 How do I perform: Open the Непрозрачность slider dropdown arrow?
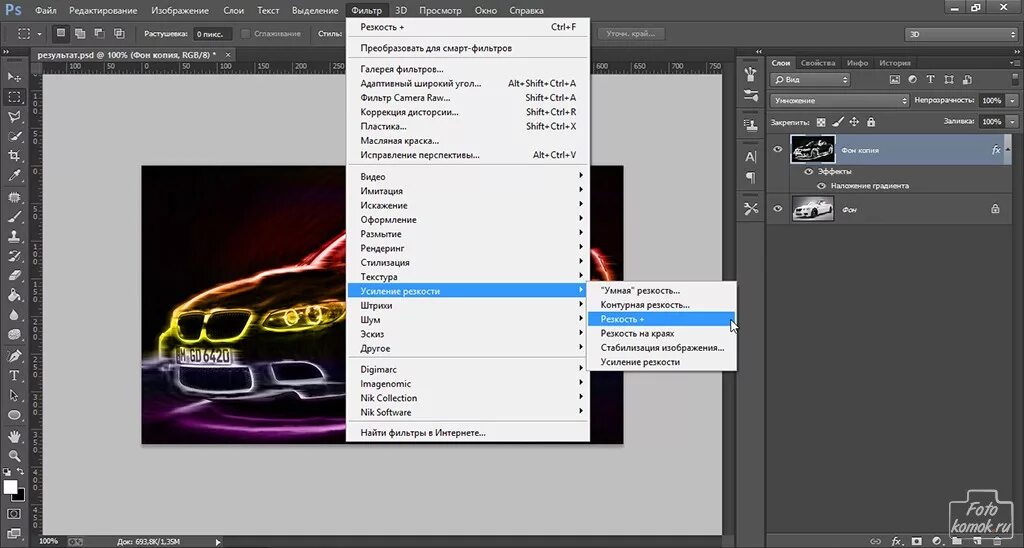[1012, 101]
